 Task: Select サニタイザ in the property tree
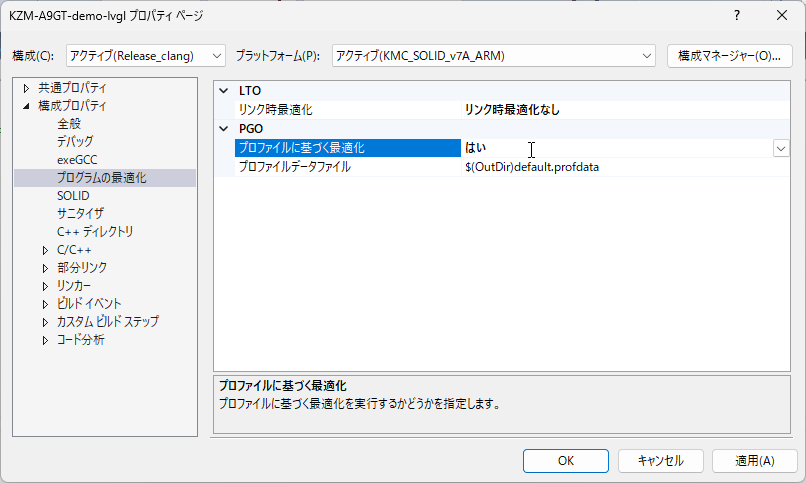(80, 214)
